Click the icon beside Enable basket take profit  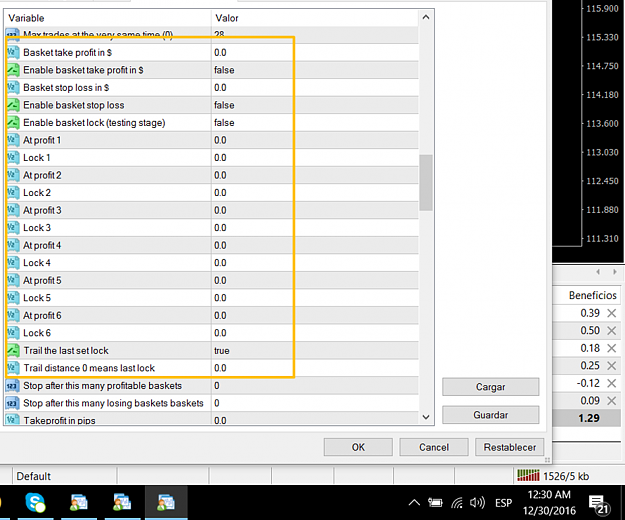[13, 70]
